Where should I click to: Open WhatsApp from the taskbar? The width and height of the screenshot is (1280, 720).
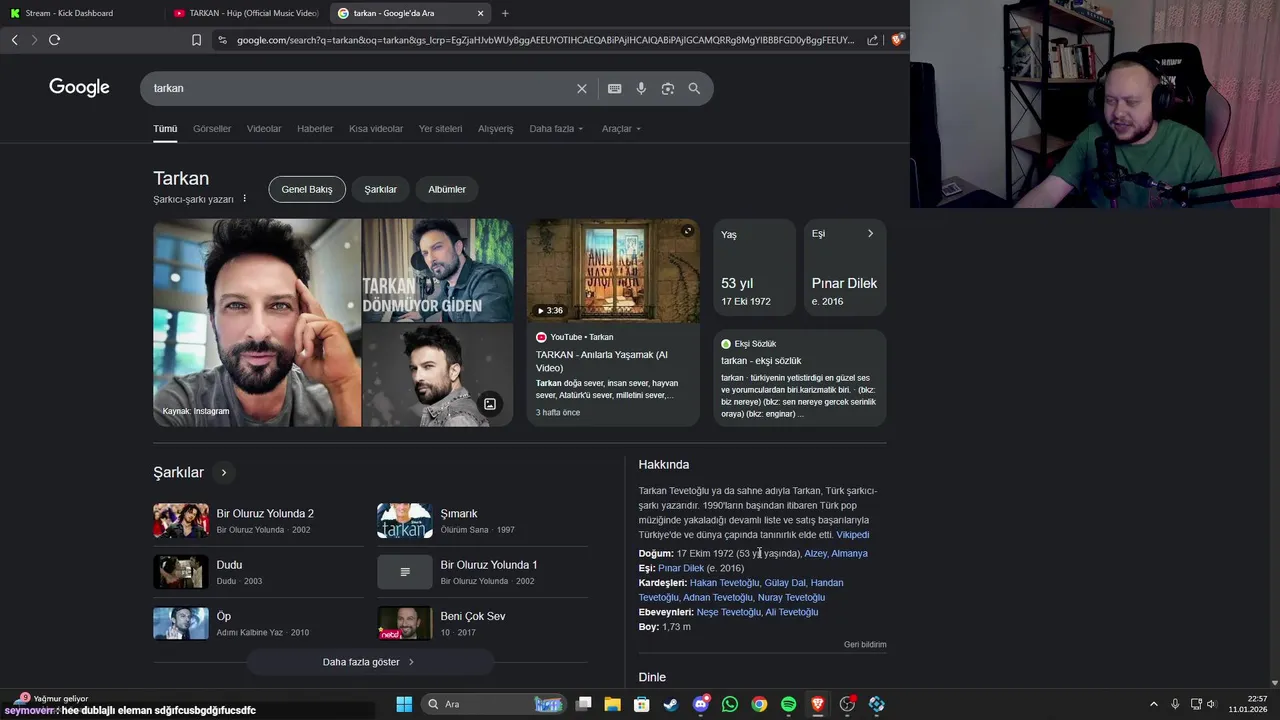(730, 704)
